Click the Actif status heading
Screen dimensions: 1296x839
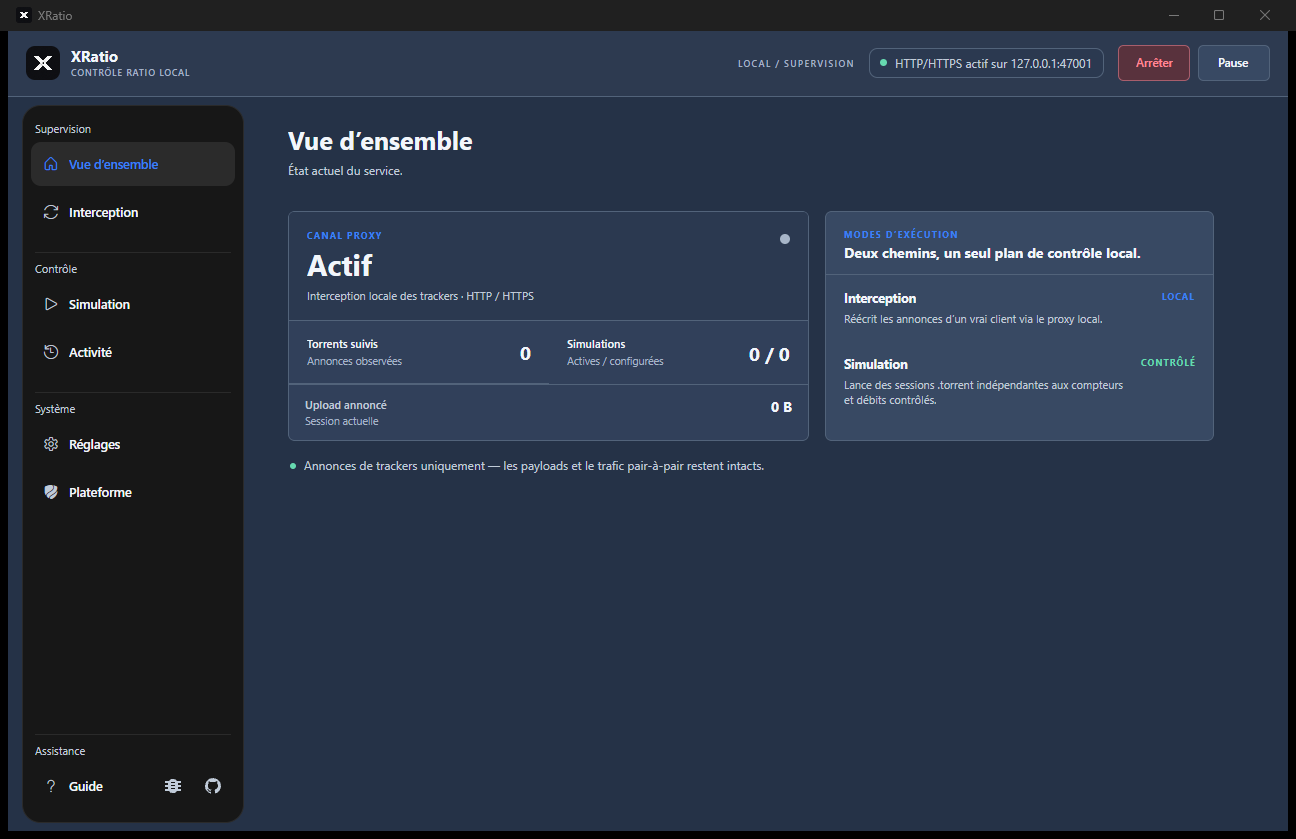(x=339, y=266)
